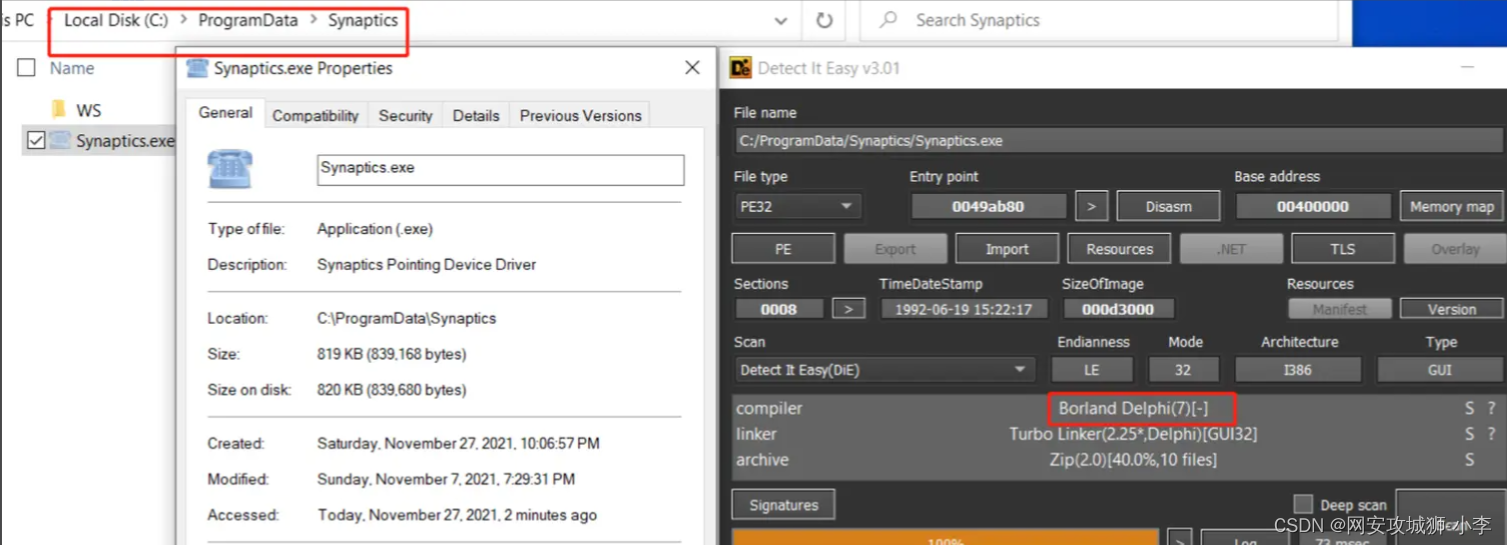This screenshot has width=1507, height=545.
Task: Enable the Deep scan checkbox
Action: click(1303, 504)
